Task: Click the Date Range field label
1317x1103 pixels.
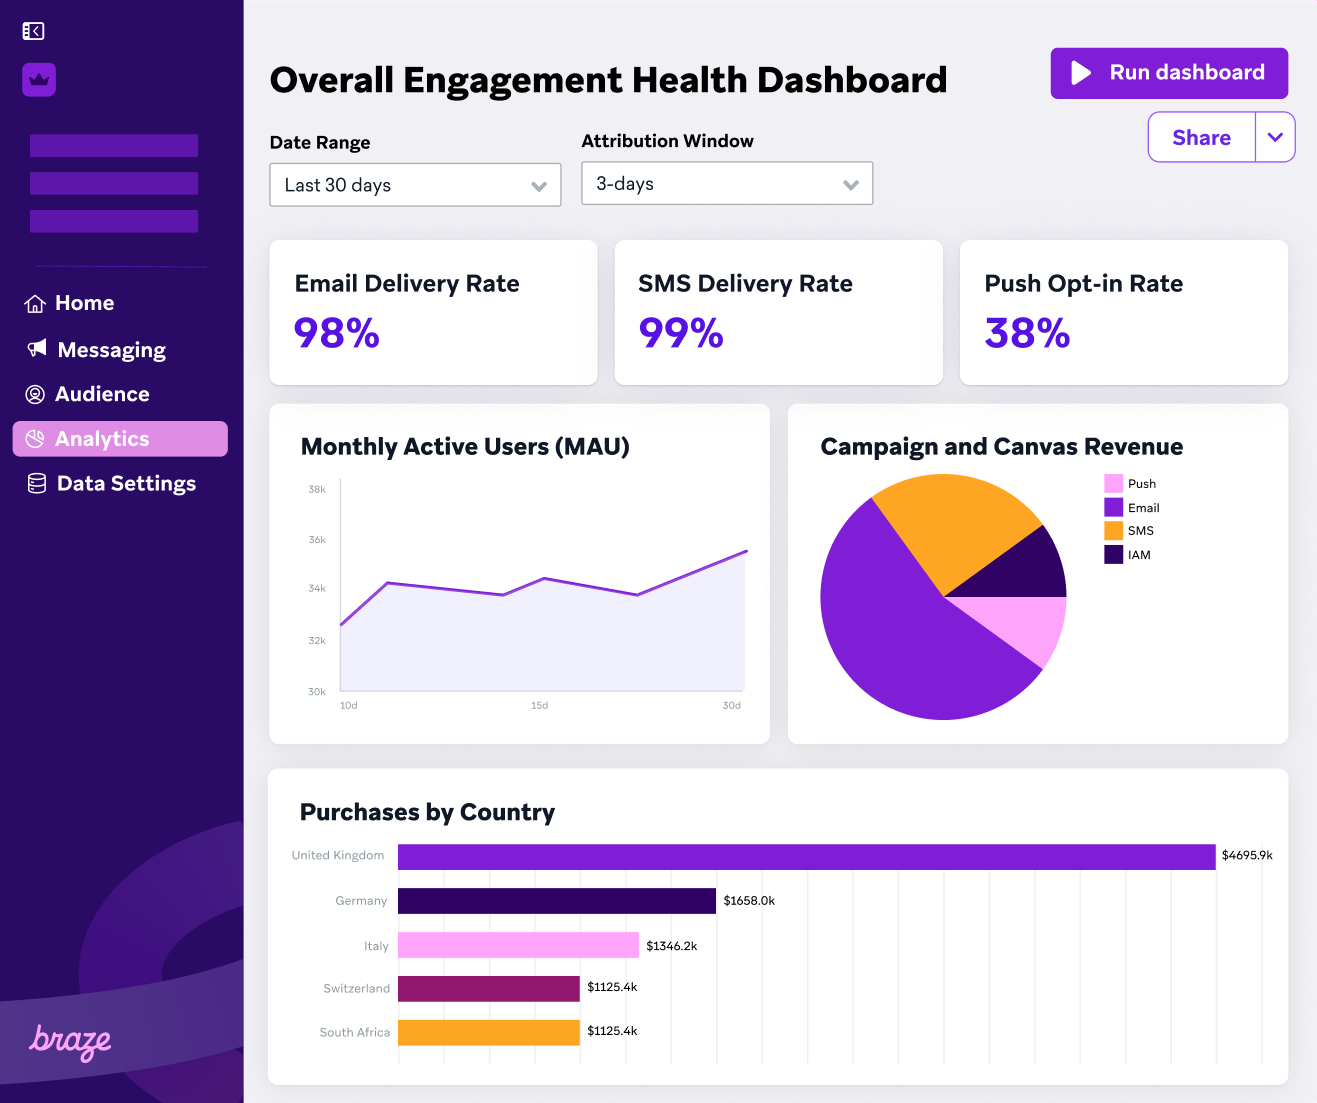Action: 320,143
